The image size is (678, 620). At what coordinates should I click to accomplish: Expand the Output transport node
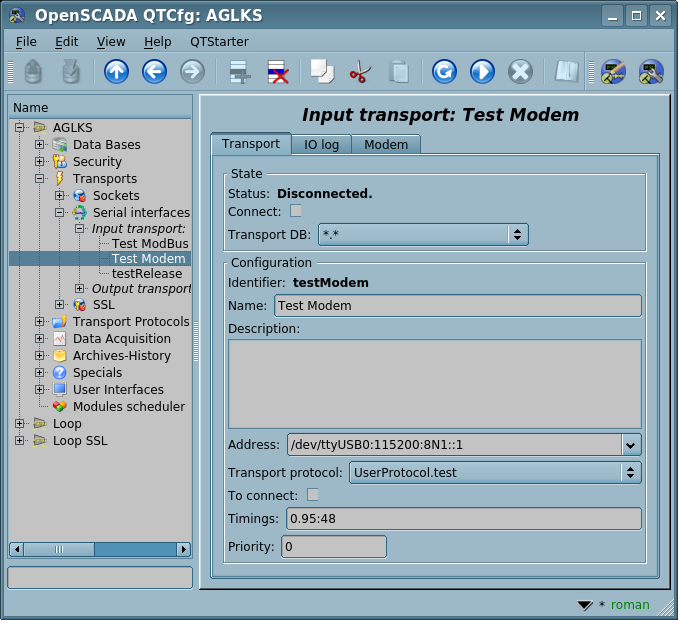click(x=80, y=288)
